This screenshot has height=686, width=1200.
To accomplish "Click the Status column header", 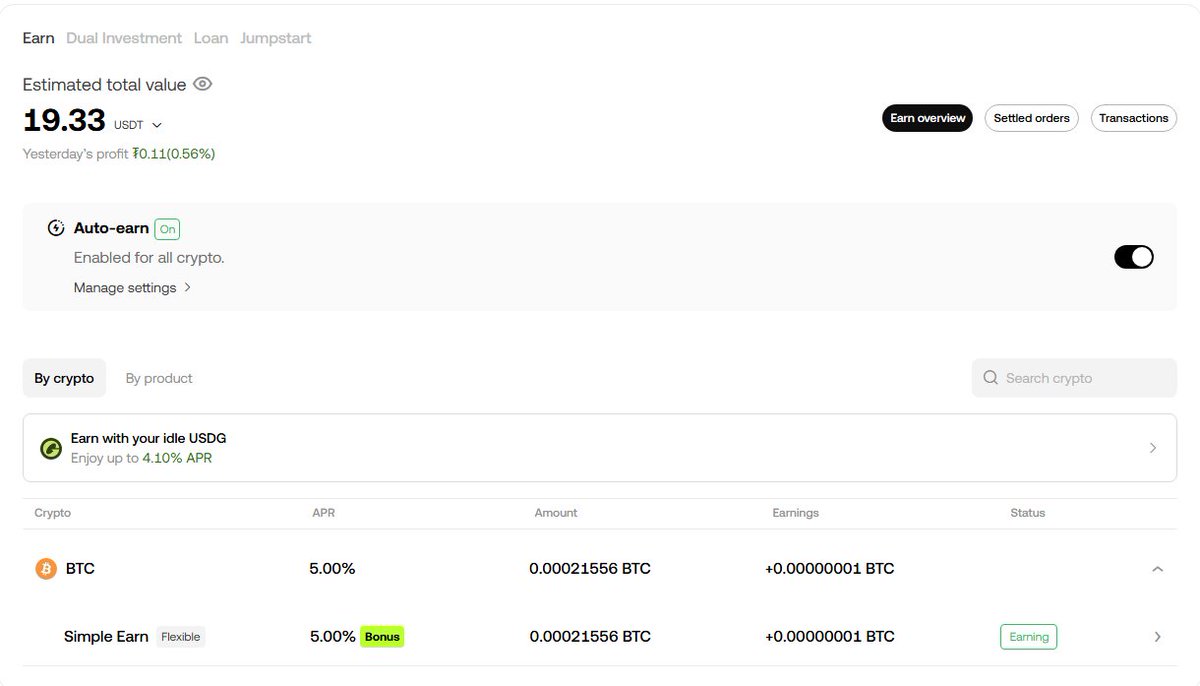I will pyautogui.click(x=1028, y=513).
